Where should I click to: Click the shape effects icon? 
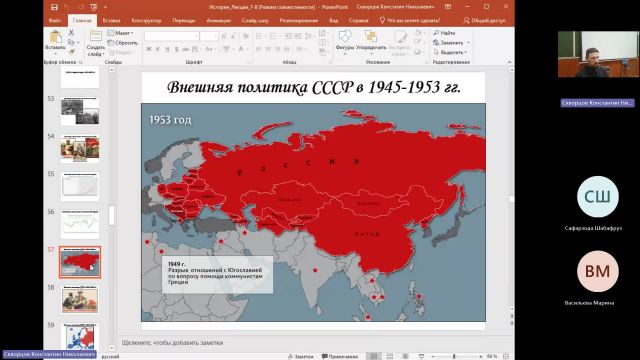coord(418,52)
